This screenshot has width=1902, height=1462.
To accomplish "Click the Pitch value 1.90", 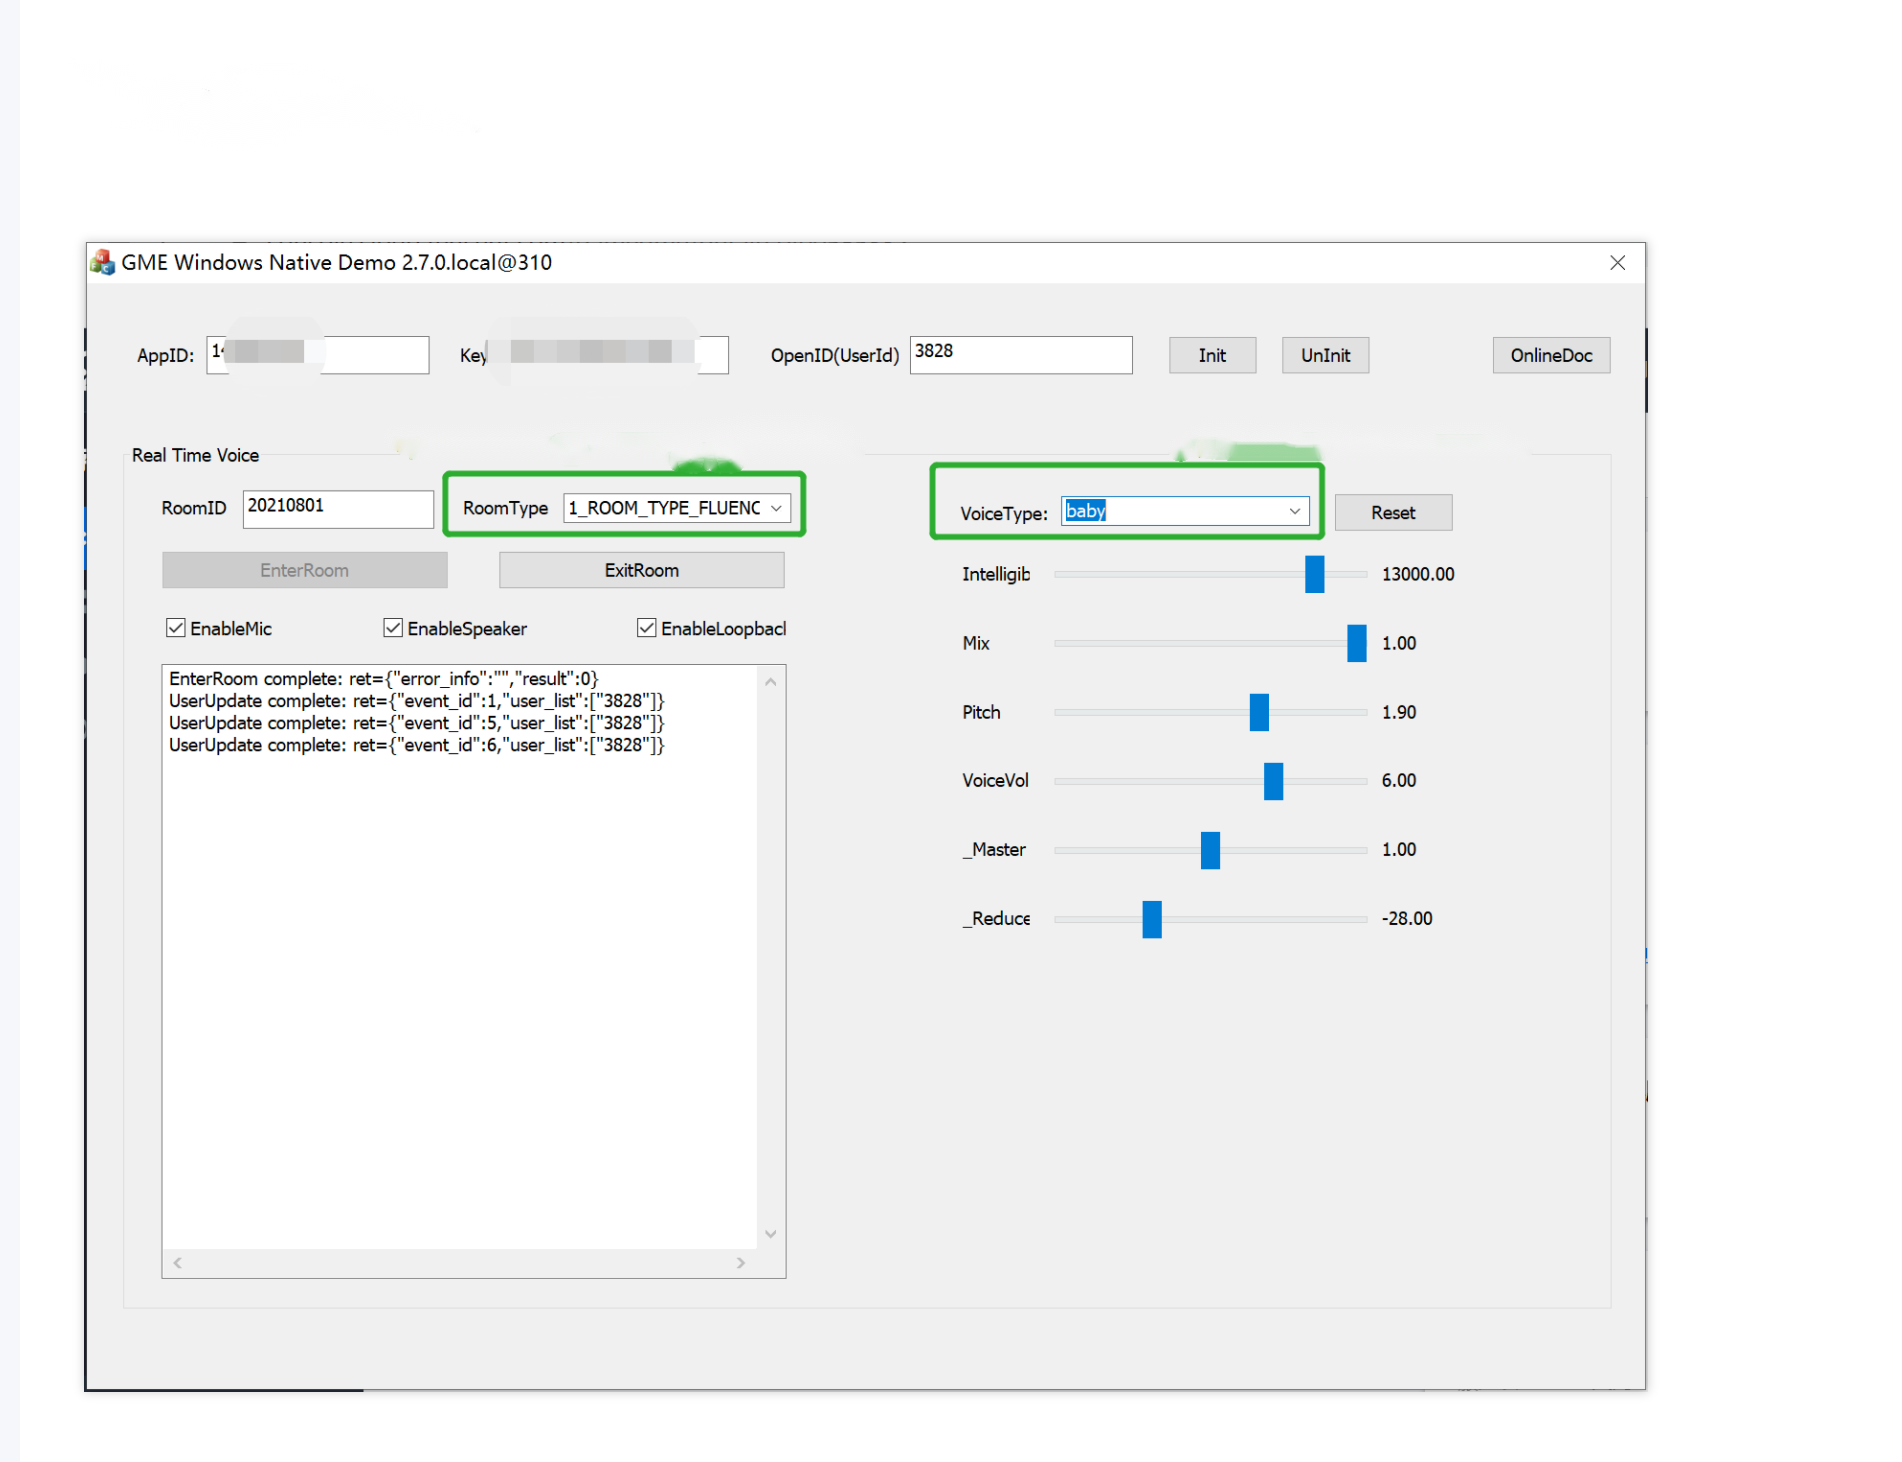I will point(1399,712).
